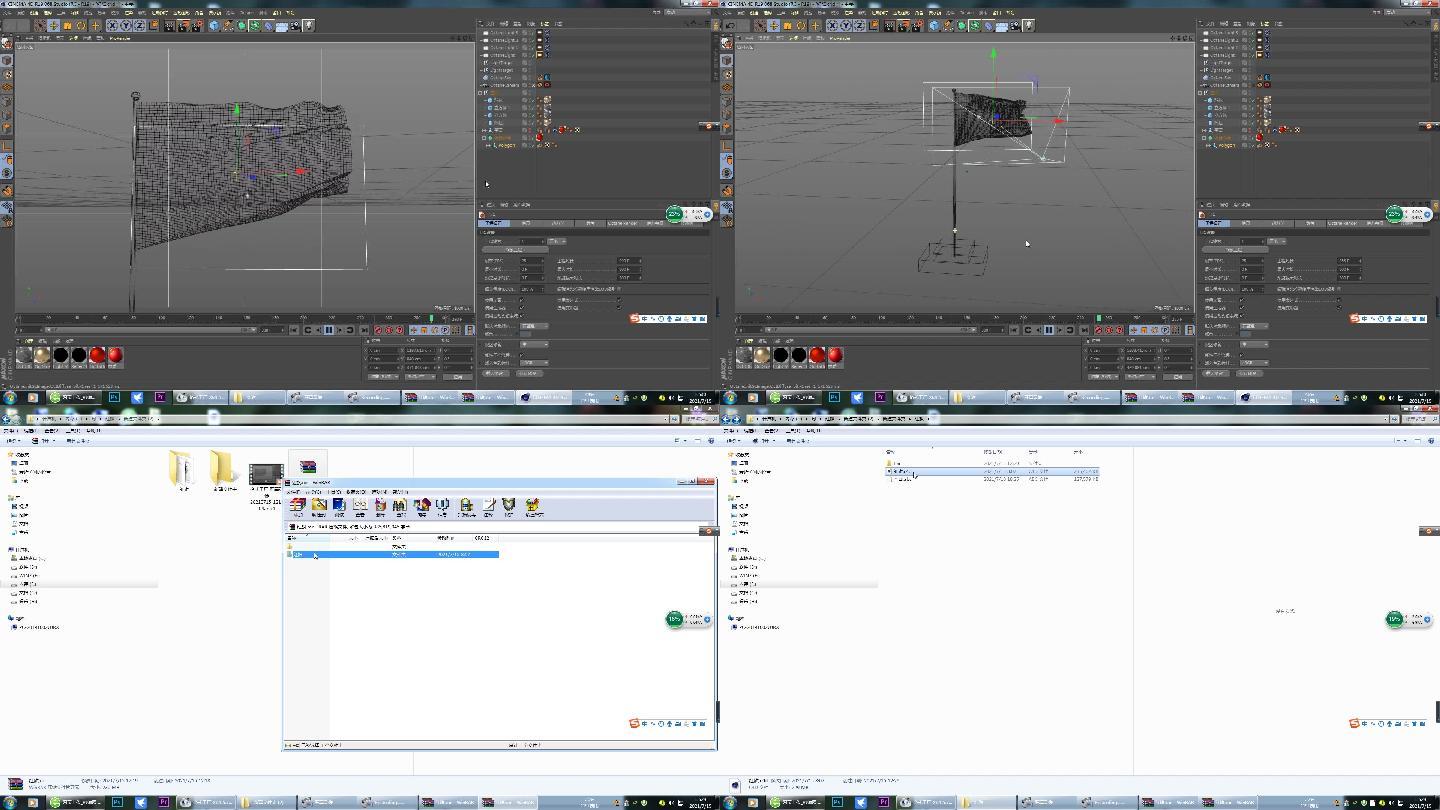This screenshot has height=810, width=1440.
Task: Select the Move tool in right Cinema 4D window
Action: pyautogui.click(x=773, y=25)
